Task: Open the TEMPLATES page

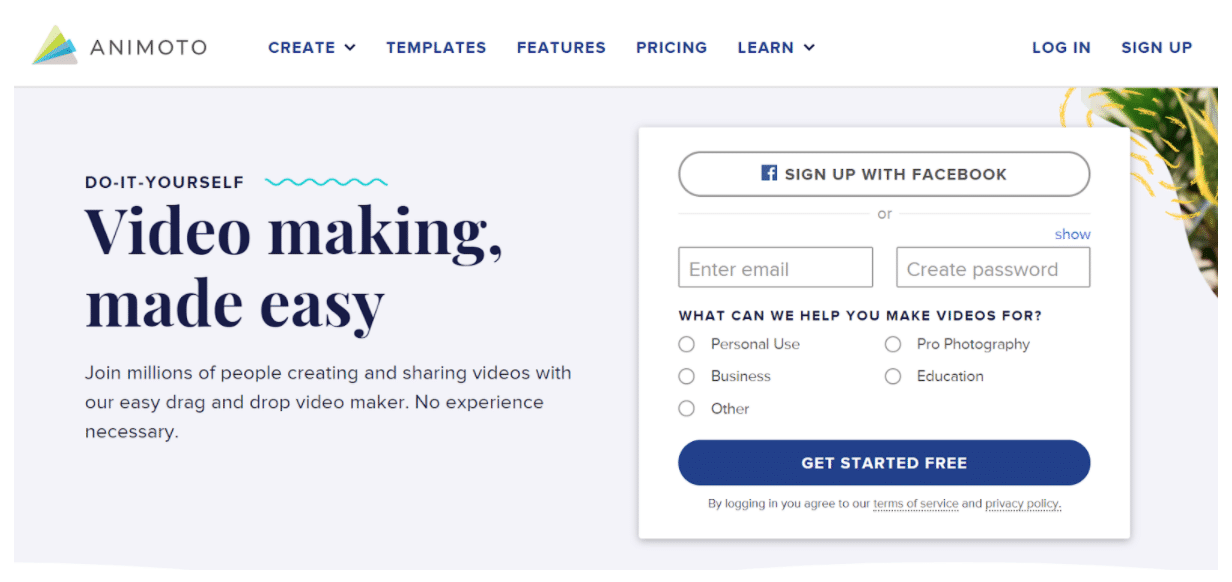Action: point(436,47)
